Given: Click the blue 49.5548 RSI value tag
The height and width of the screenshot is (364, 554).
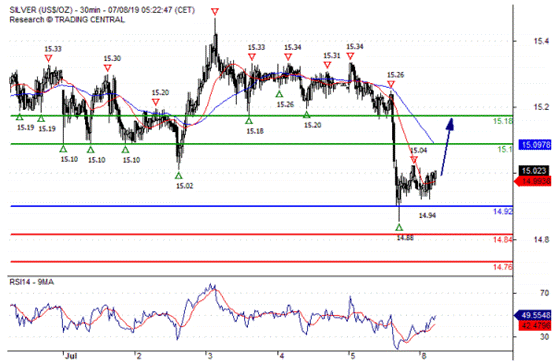Looking at the screenshot, I should 532,315.
